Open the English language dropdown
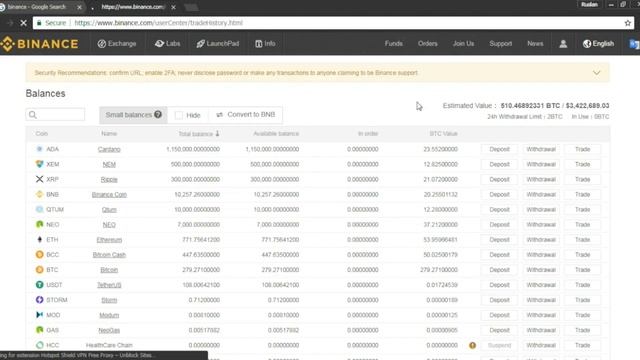The image size is (640, 360). [598, 44]
